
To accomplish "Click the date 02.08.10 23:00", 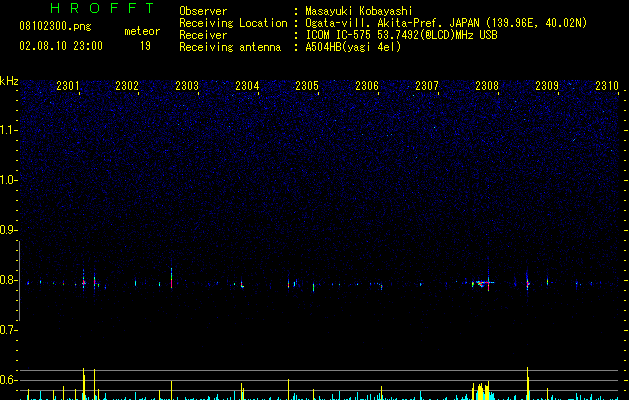I will [x=61, y=46].
